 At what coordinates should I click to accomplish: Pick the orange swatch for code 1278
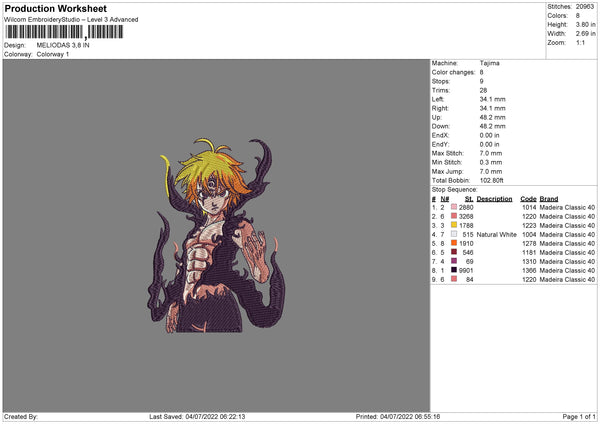[454, 243]
